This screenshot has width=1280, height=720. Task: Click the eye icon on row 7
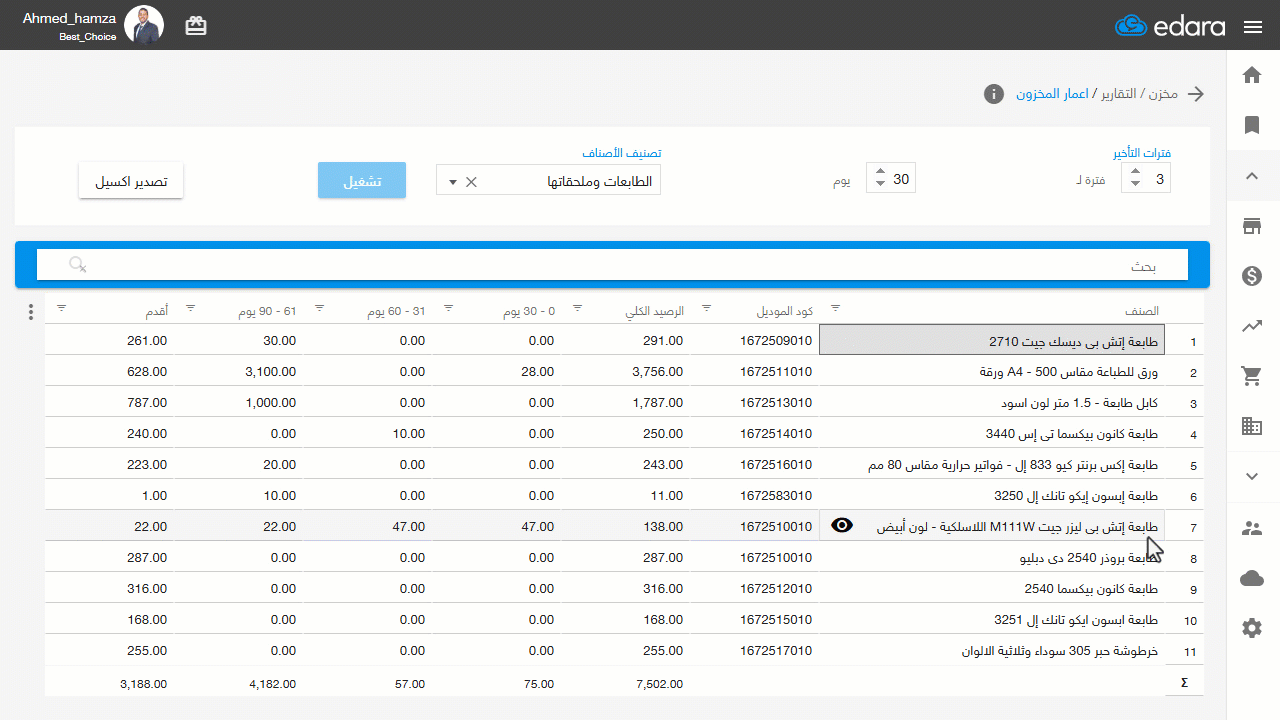pyautogui.click(x=842, y=525)
